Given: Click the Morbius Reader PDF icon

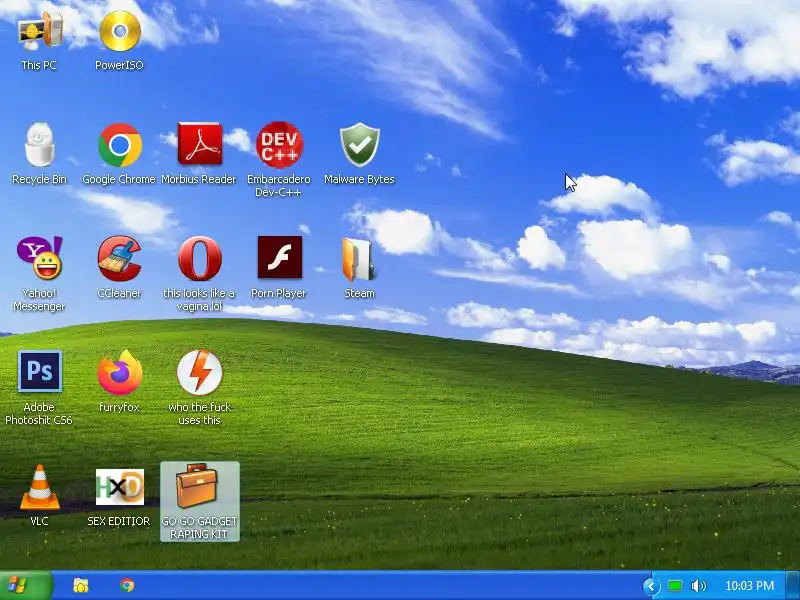Looking at the screenshot, I should pyautogui.click(x=199, y=144).
